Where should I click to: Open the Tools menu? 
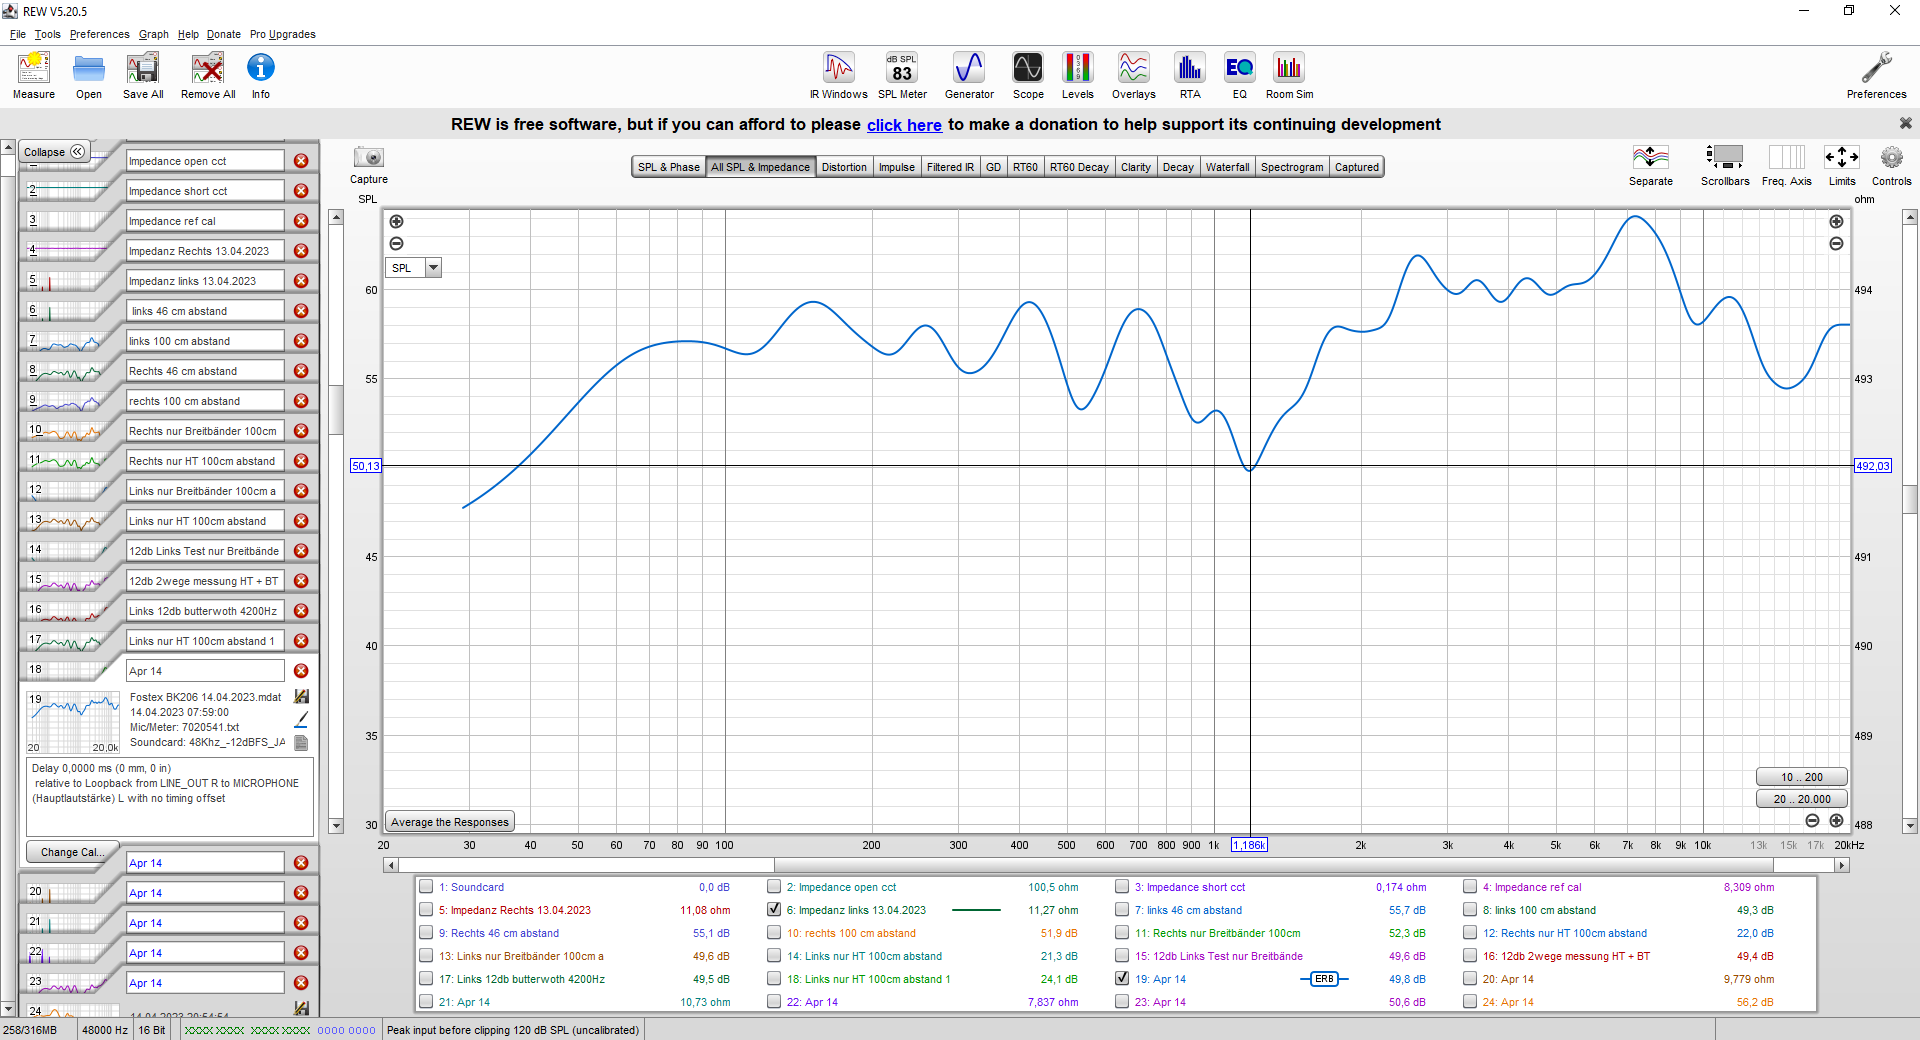click(47, 34)
